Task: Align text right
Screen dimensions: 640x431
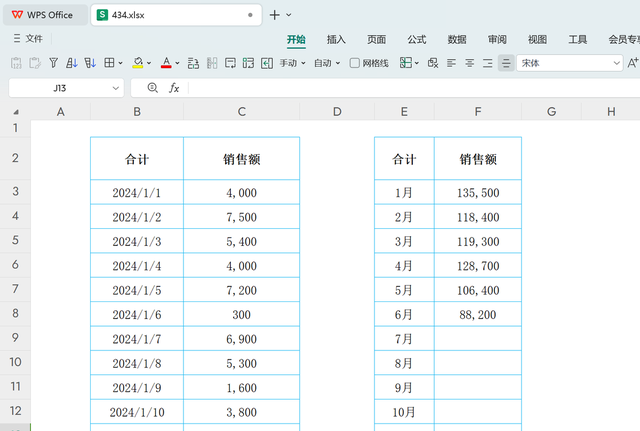Action: tap(488, 63)
